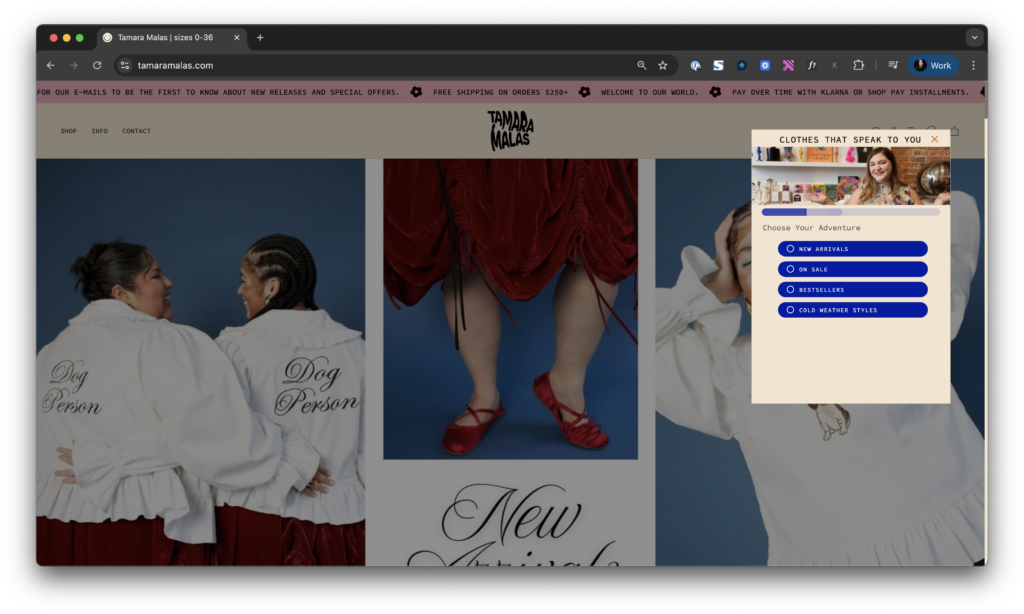The height and width of the screenshot is (614, 1024).
Task: Bookmark this page with the star icon
Action: pyautogui.click(x=662, y=65)
